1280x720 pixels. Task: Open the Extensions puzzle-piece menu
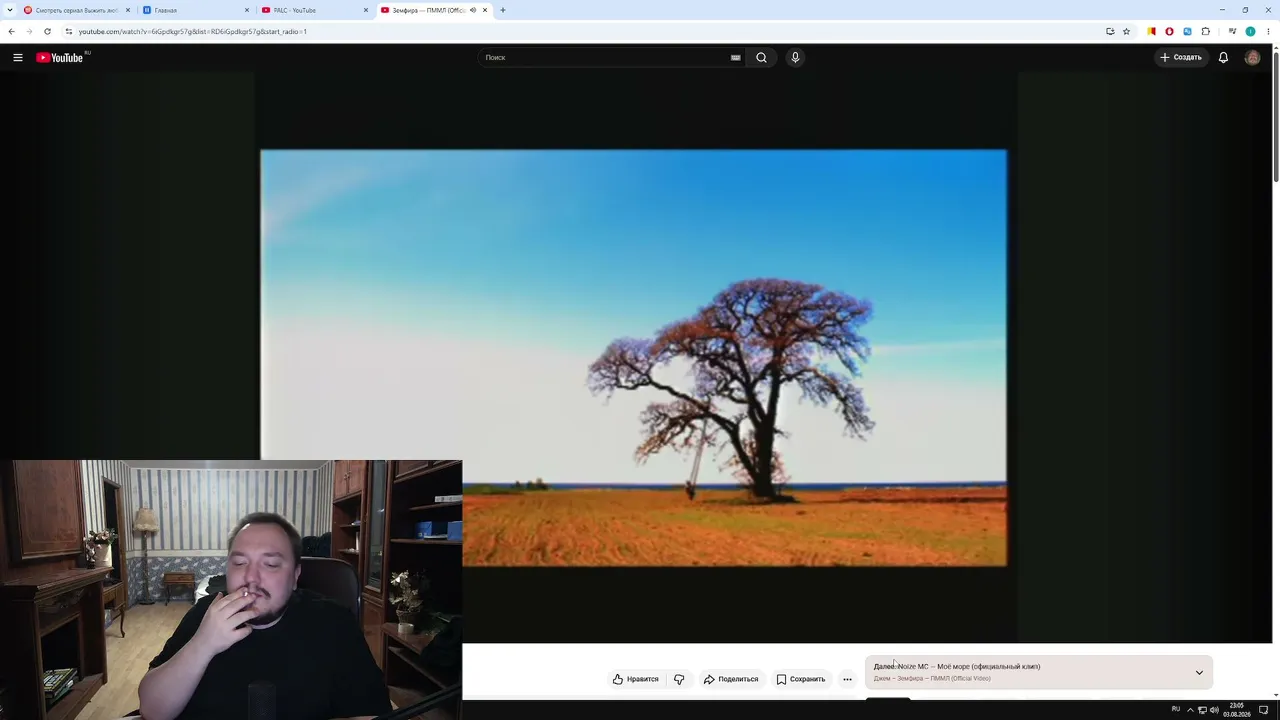pyautogui.click(x=1205, y=32)
